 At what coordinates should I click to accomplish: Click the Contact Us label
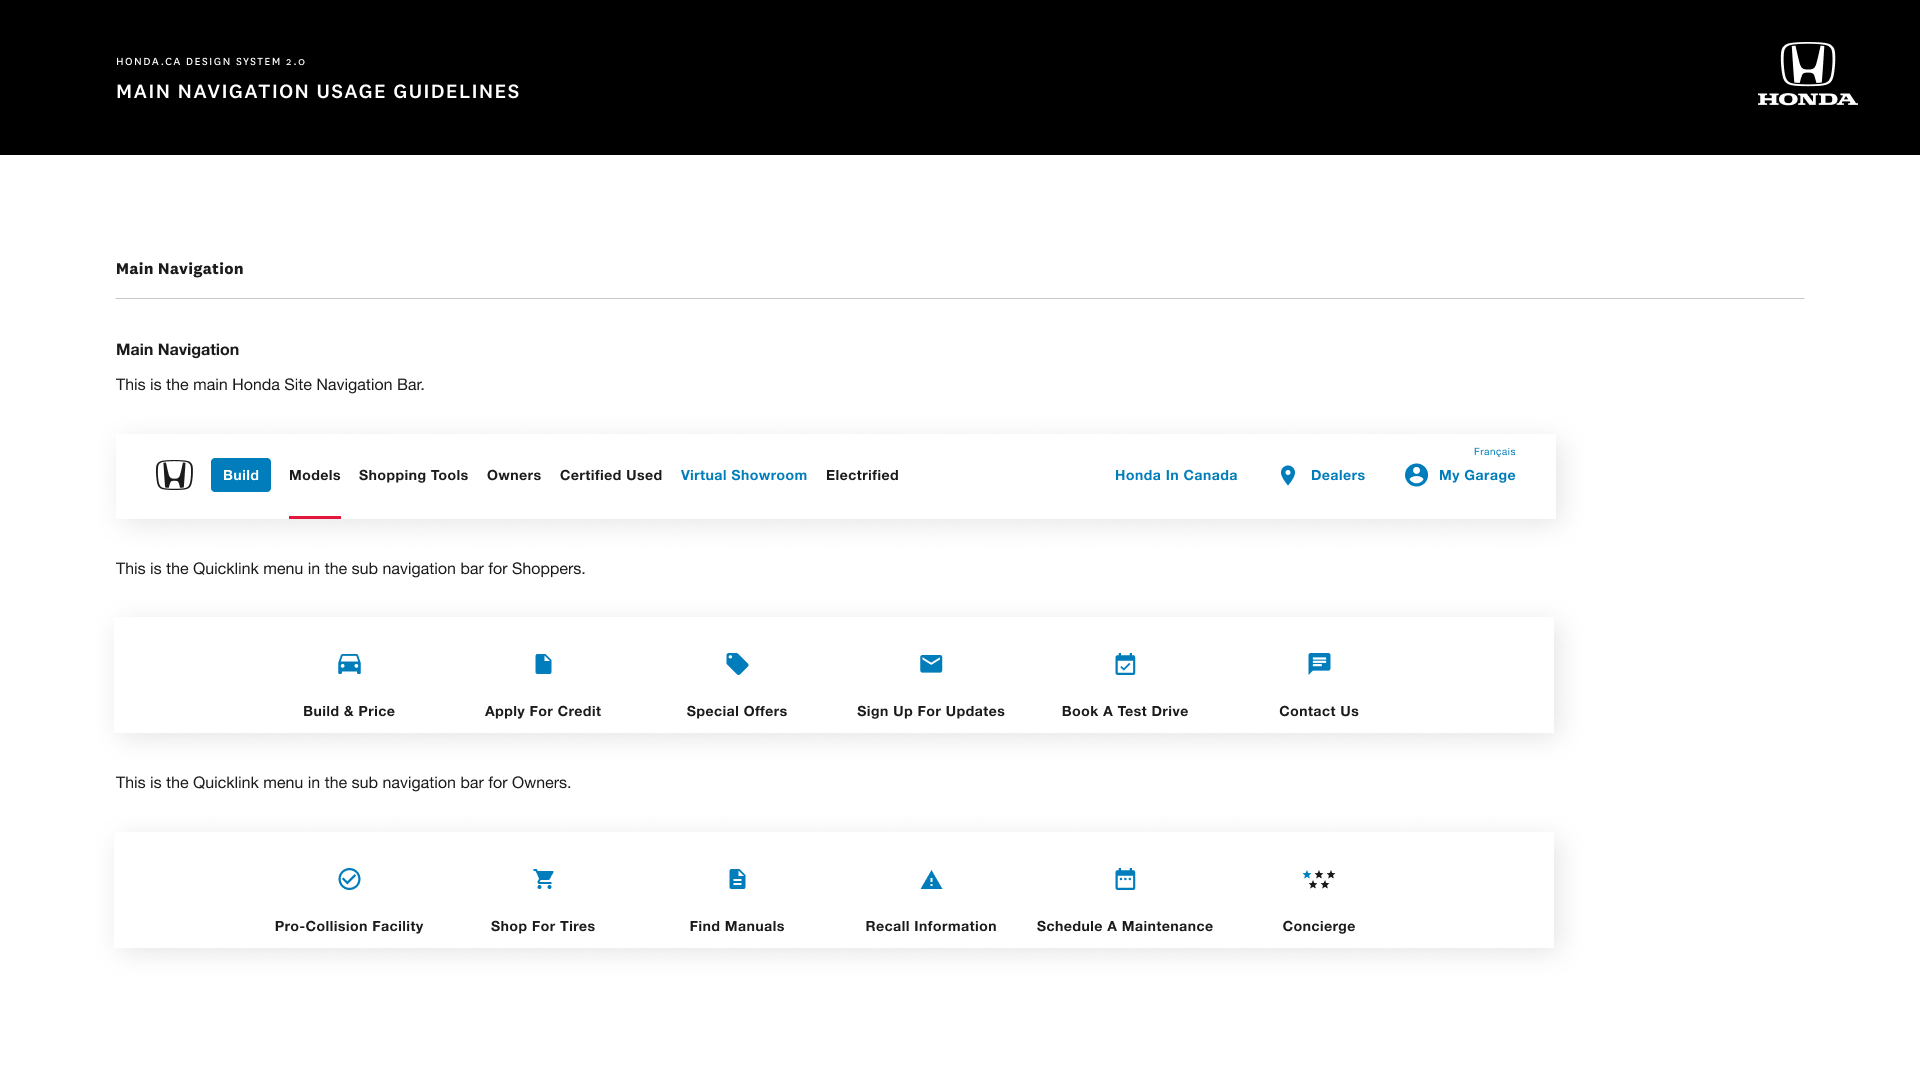click(1319, 711)
